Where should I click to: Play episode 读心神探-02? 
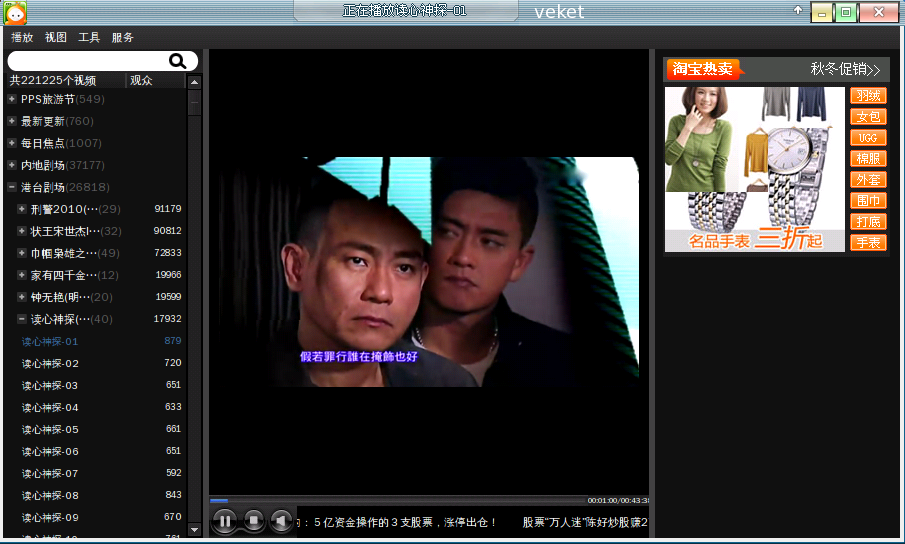(x=50, y=363)
